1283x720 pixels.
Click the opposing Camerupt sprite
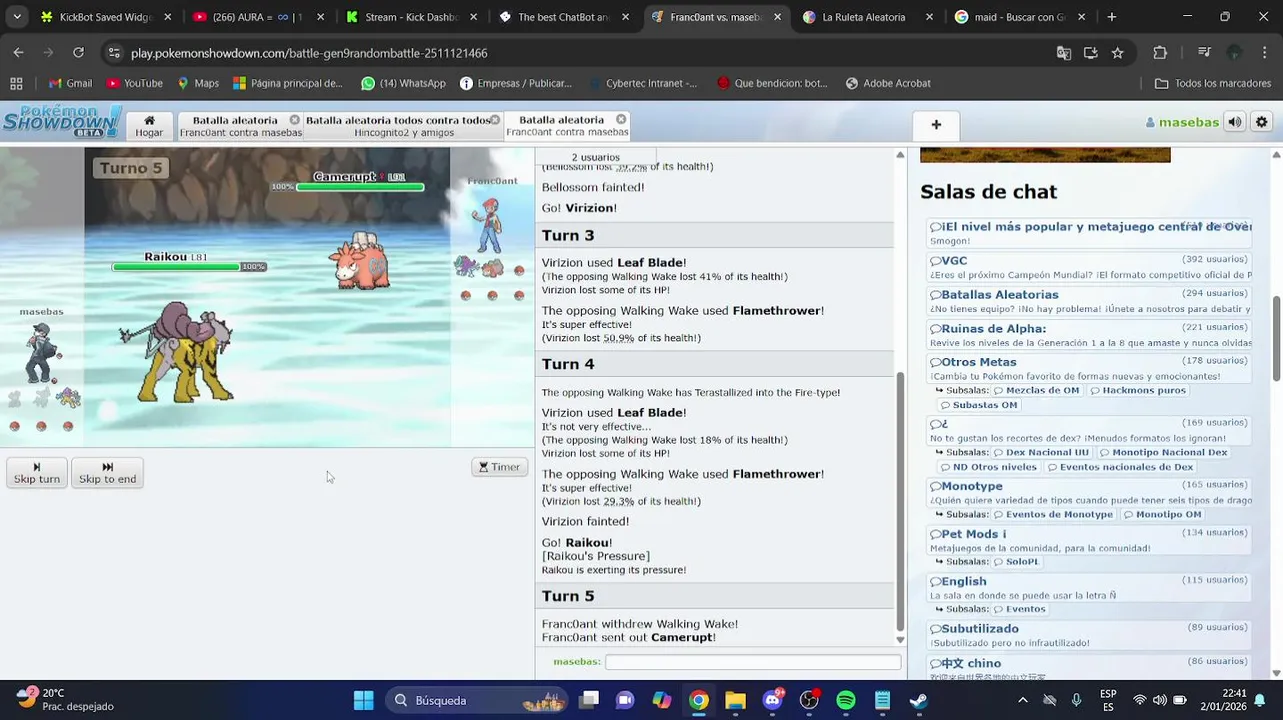[360, 261]
